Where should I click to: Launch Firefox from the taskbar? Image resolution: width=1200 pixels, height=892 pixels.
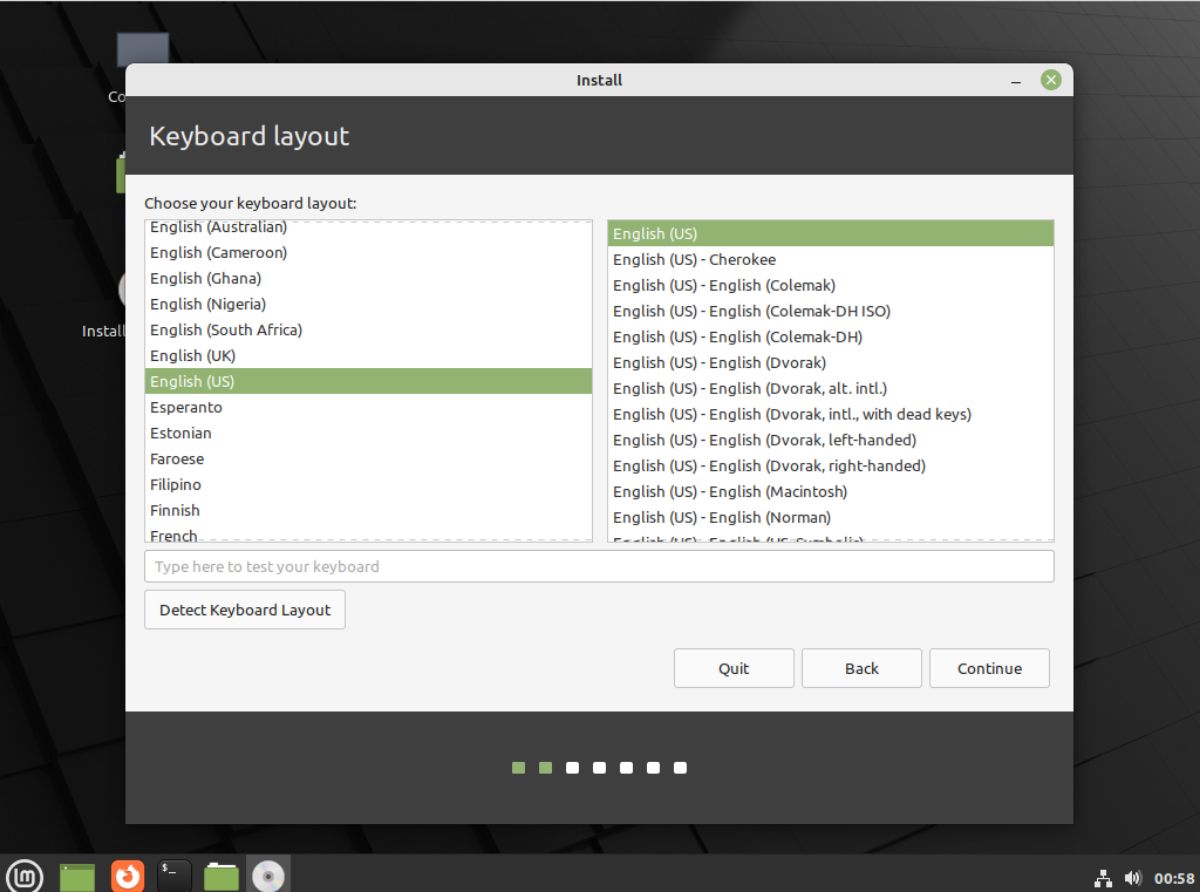pos(125,873)
